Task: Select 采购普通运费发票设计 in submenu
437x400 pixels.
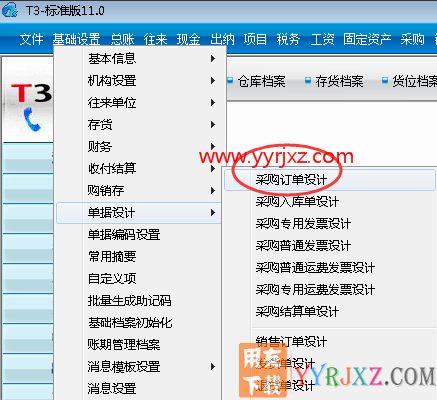Action: coord(330,268)
